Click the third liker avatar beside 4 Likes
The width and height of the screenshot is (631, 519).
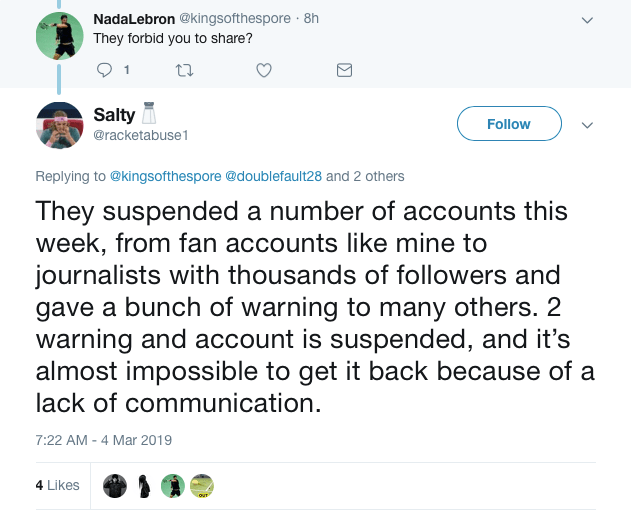172,485
